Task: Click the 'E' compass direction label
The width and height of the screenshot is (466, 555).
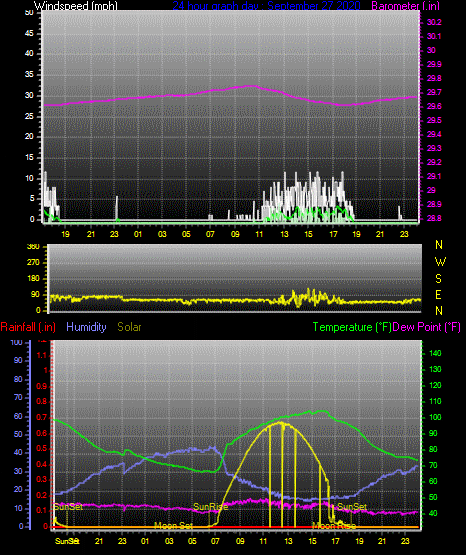Action: (x=438, y=295)
